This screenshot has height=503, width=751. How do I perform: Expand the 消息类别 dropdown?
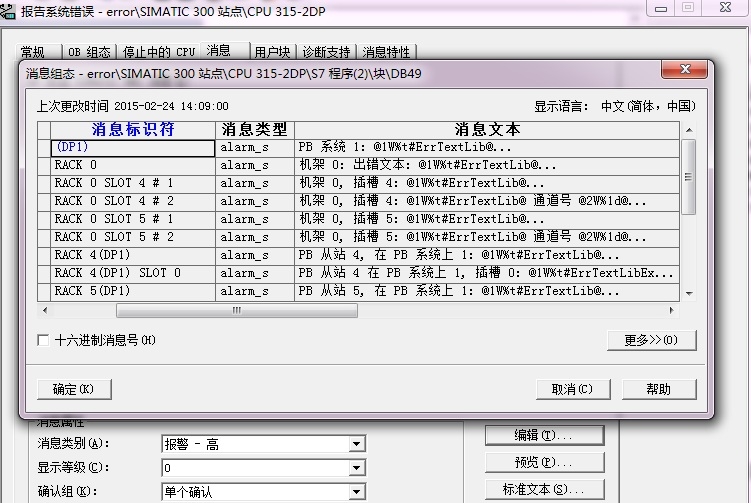coord(356,444)
